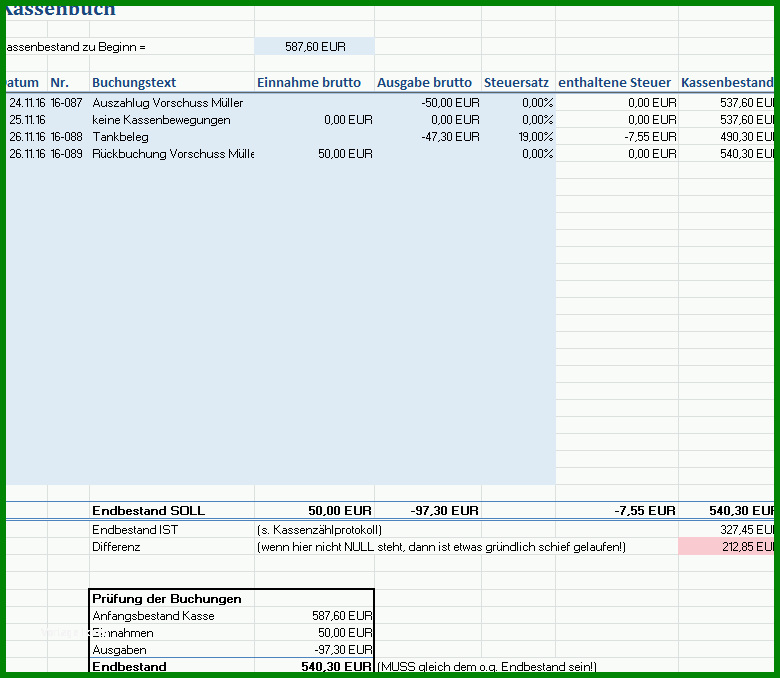Select receipt number cell 16-089

click(68, 154)
